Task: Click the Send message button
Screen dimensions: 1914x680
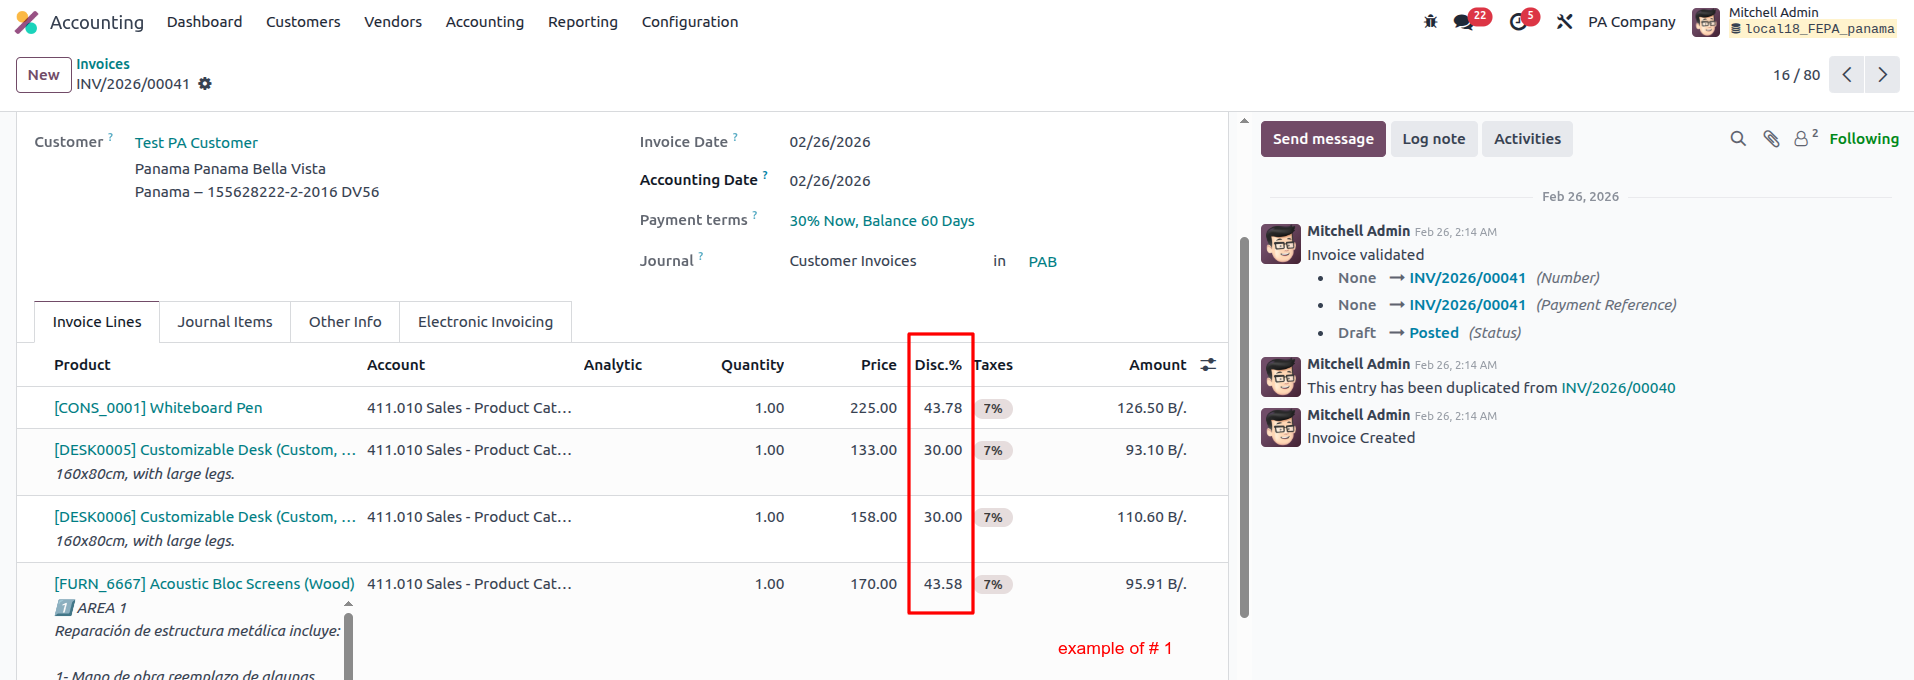Action: pos(1322,139)
